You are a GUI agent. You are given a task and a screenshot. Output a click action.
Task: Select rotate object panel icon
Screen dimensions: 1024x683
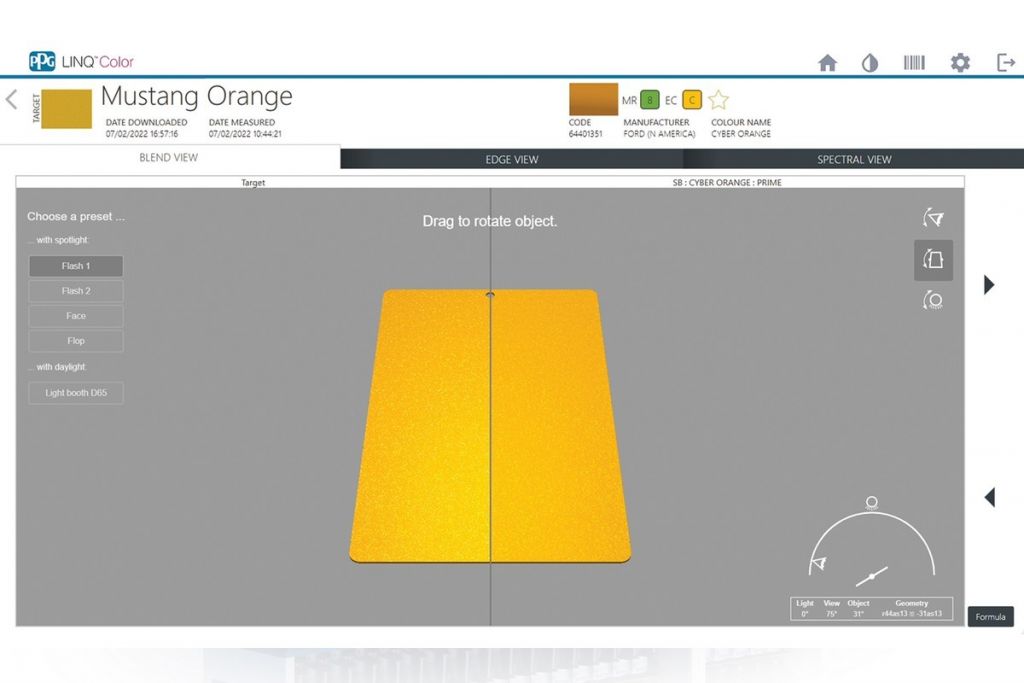[933, 260]
